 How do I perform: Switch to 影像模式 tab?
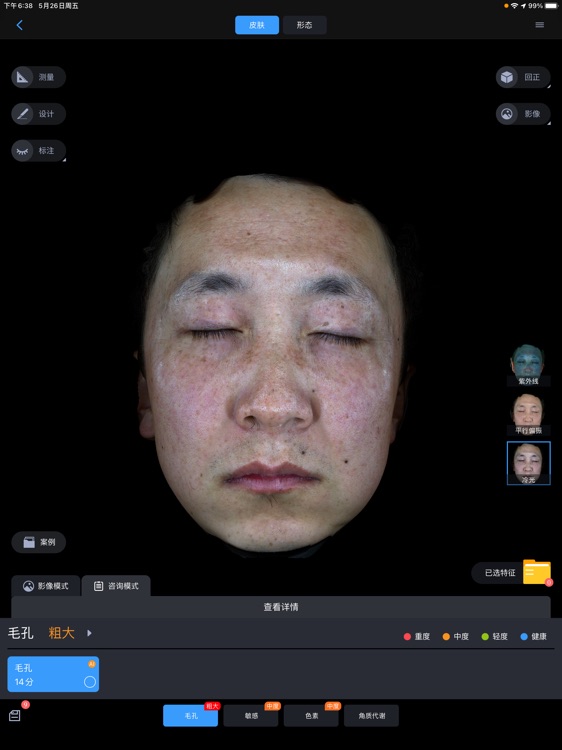[45, 586]
